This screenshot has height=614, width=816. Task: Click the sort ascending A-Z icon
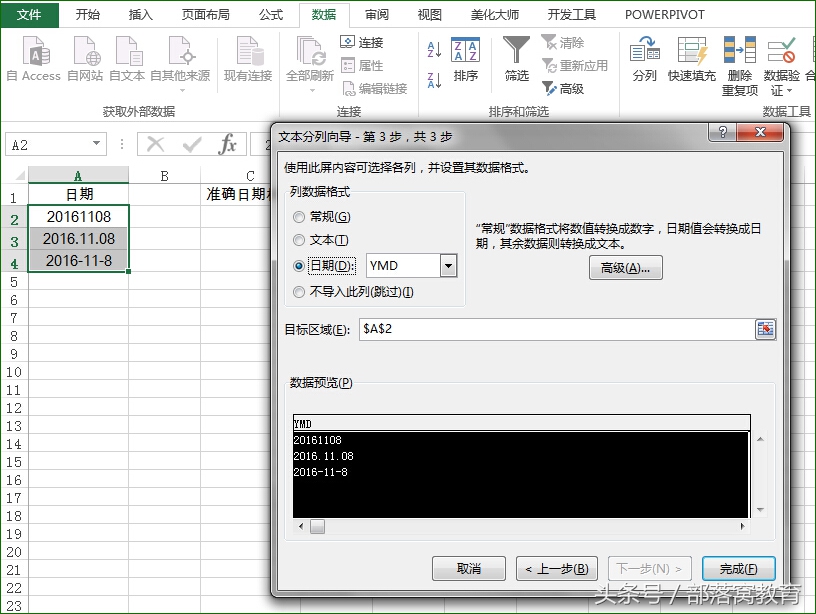tap(434, 49)
